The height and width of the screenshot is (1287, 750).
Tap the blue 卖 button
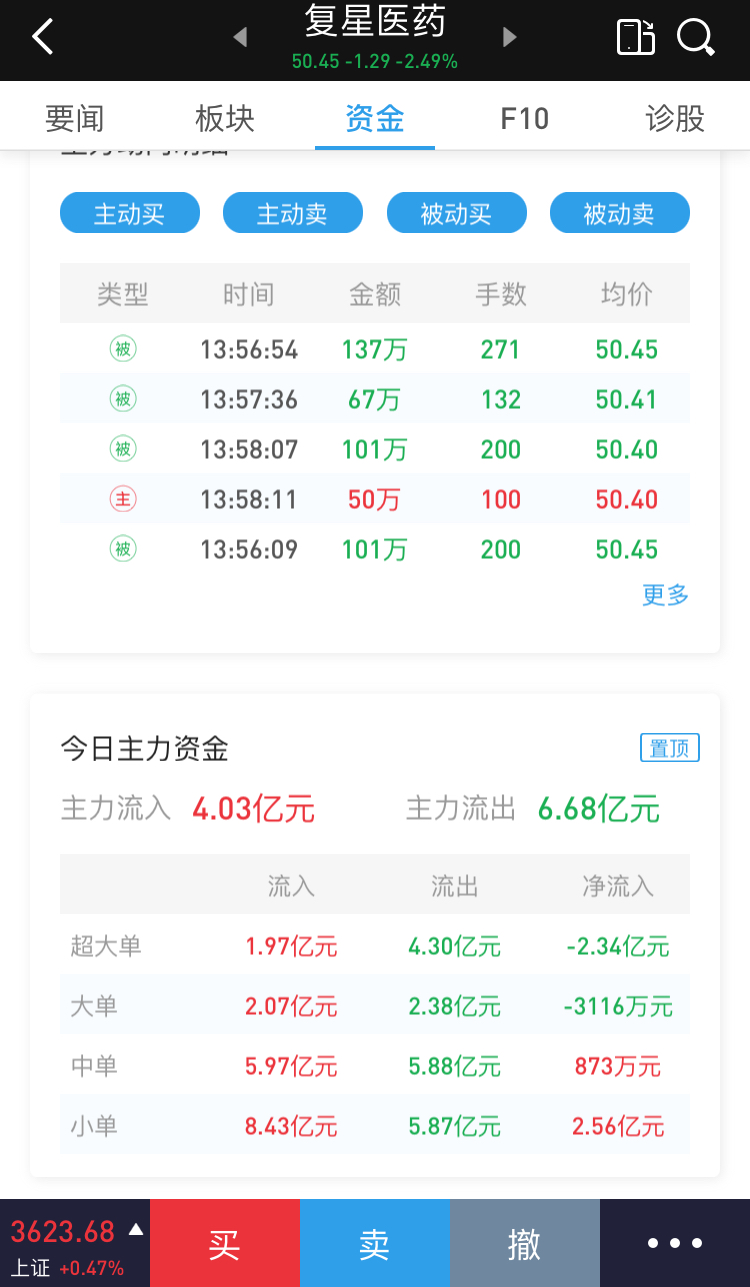[375, 1243]
